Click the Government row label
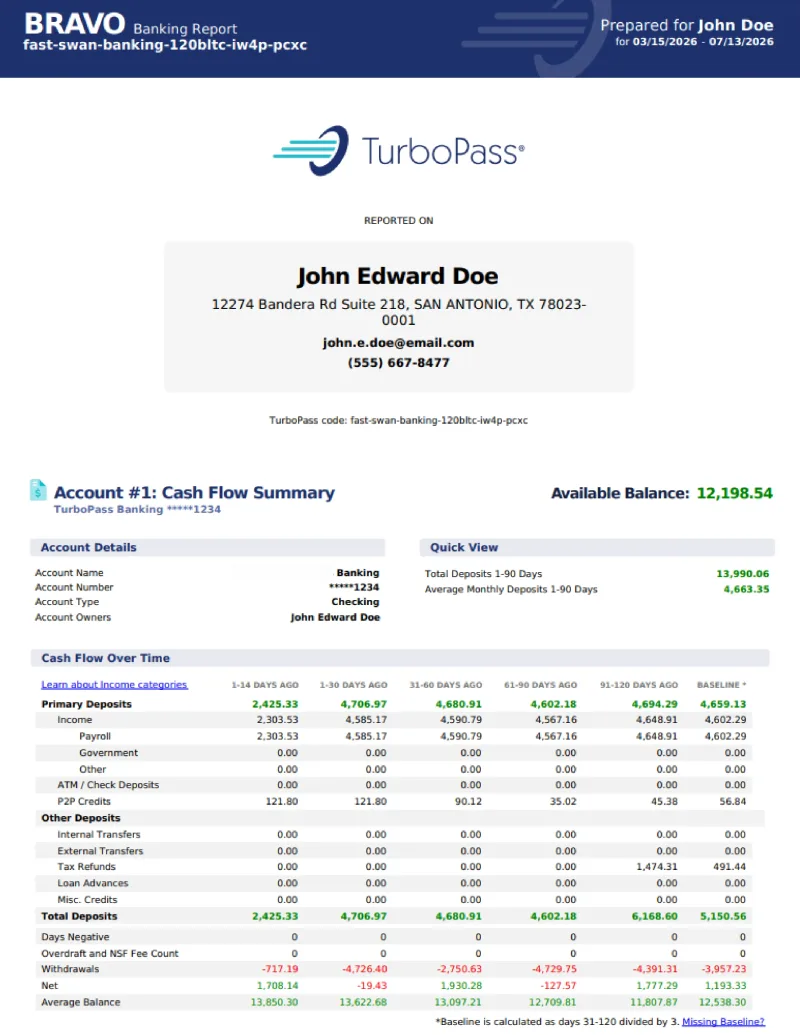Image resolution: width=800 pixels, height=1035 pixels. tap(108, 752)
